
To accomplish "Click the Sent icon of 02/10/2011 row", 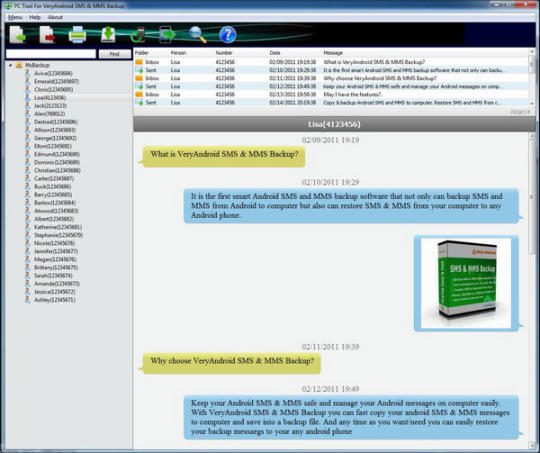I will [x=139, y=70].
